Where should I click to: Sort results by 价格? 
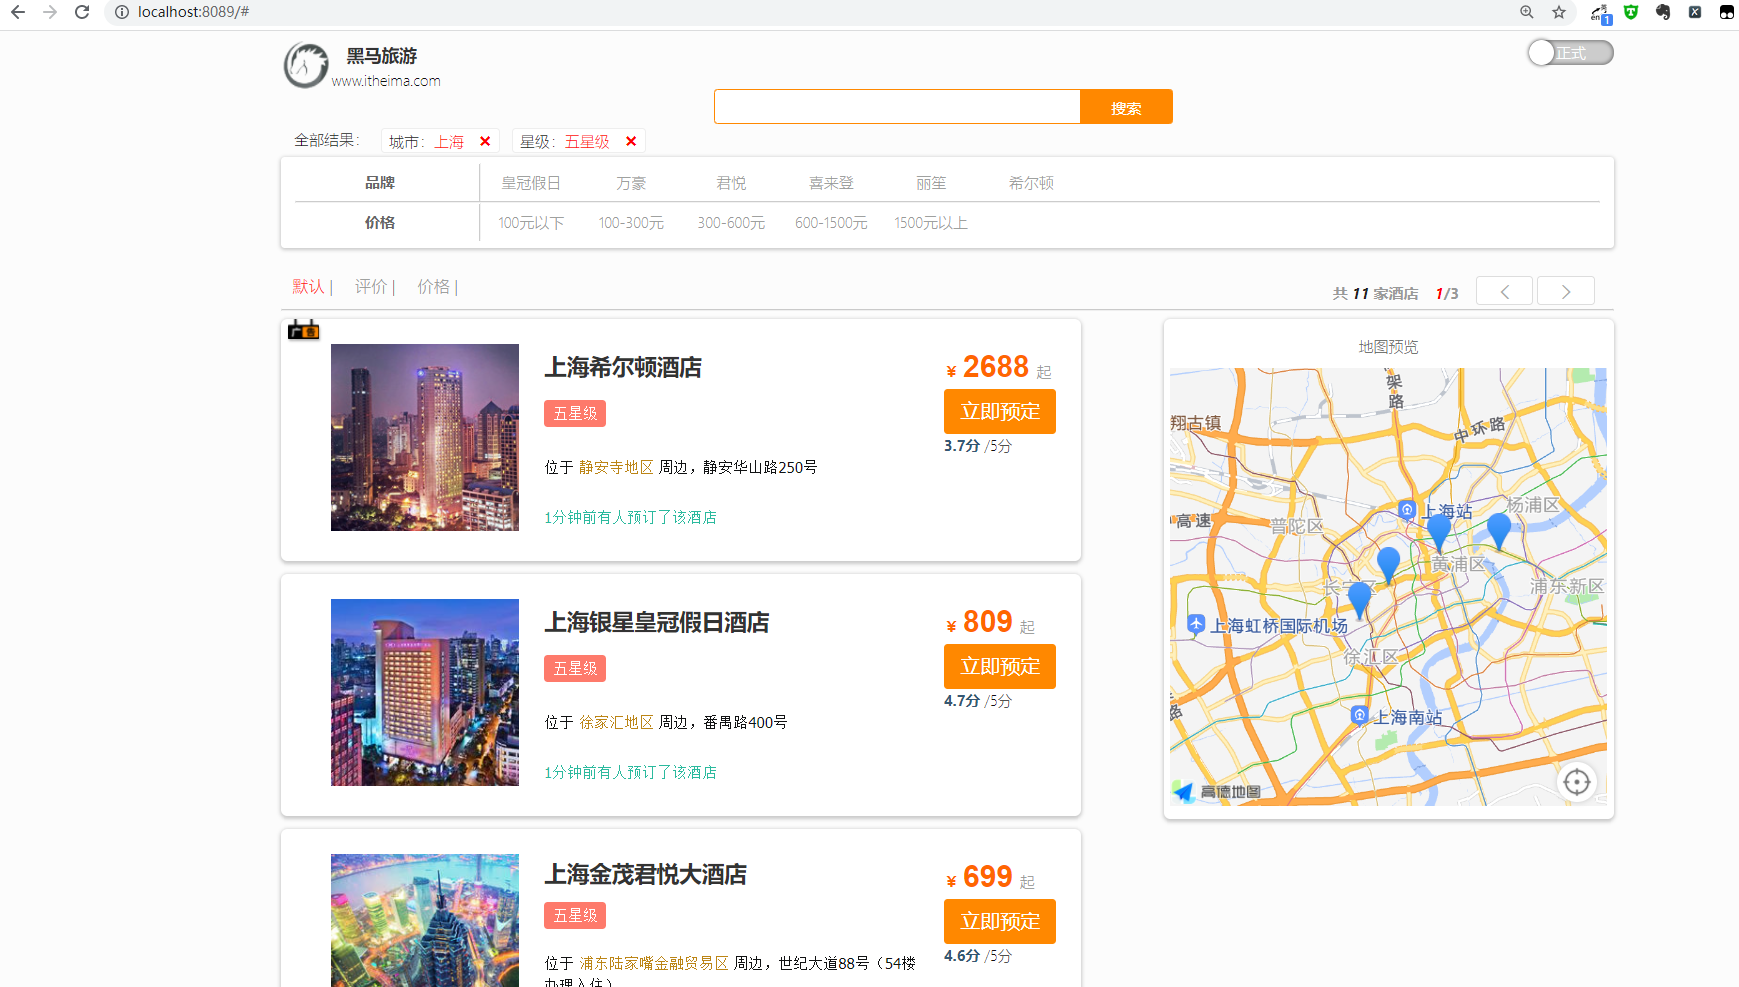tap(433, 287)
